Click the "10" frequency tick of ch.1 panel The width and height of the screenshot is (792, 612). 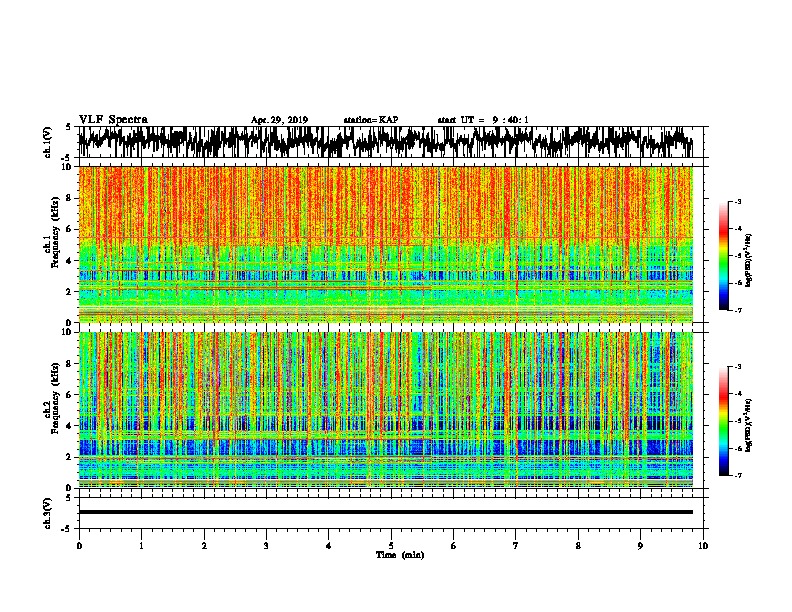(69, 167)
